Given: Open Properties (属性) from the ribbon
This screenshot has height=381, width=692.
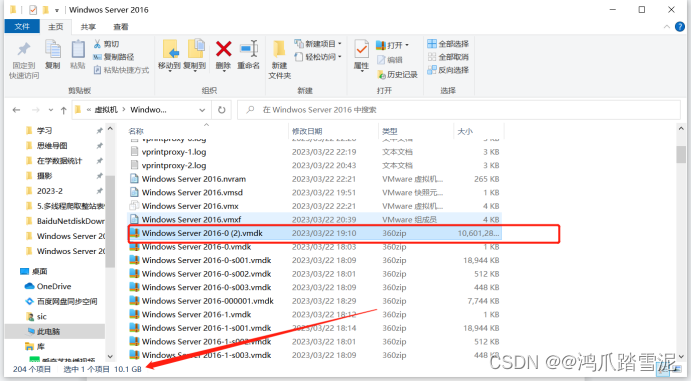Looking at the screenshot, I should pyautogui.click(x=361, y=55).
